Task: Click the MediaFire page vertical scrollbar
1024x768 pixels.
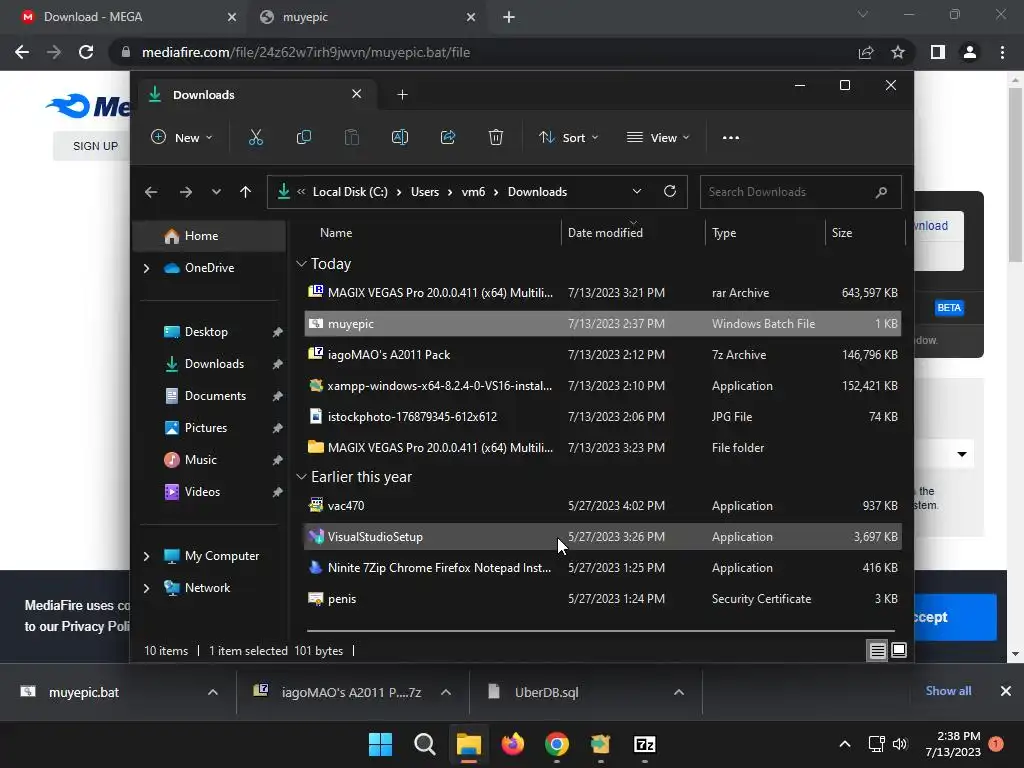Action: pos(1015,173)
